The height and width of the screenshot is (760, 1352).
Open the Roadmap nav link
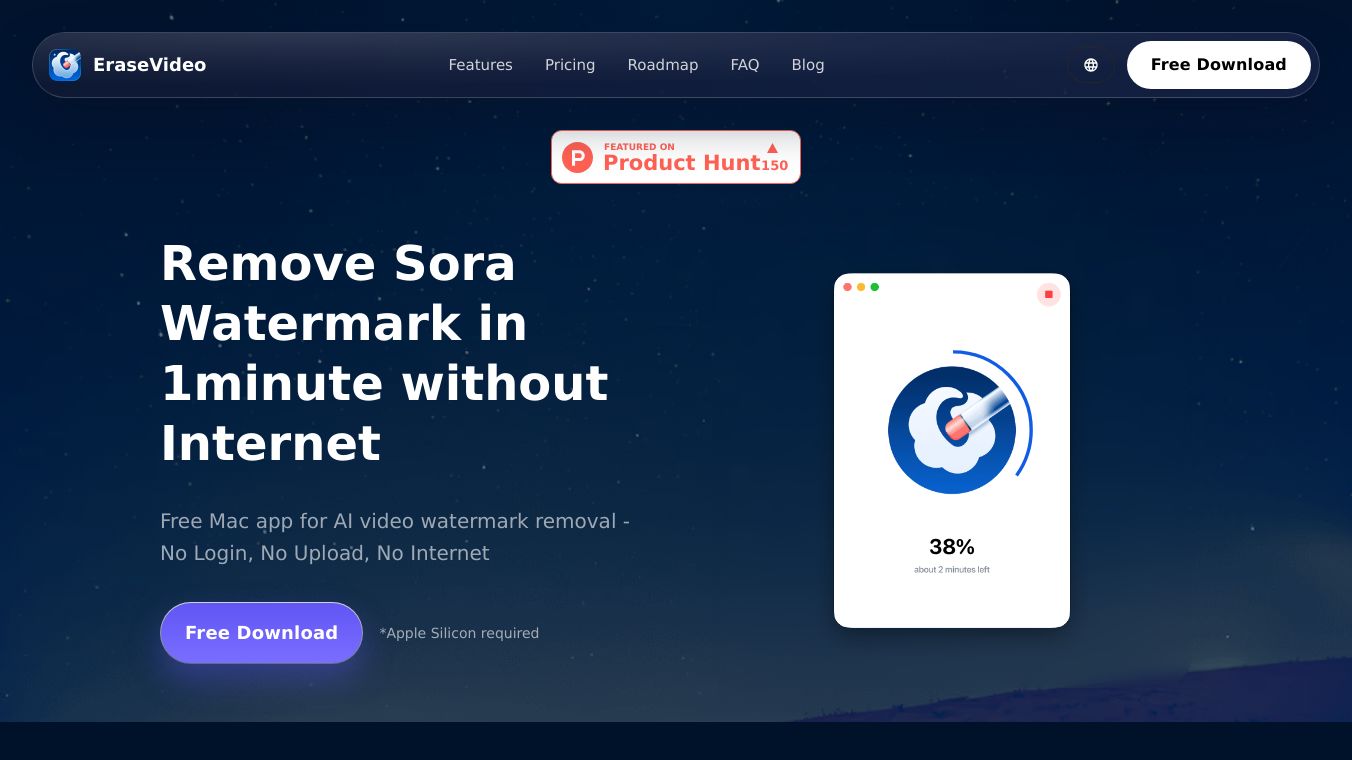[x=663, y=65]
